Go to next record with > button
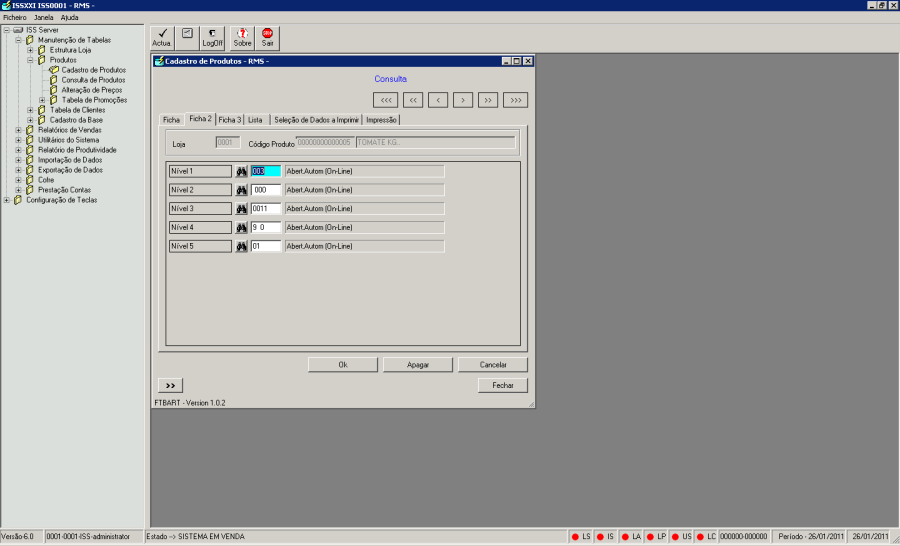 coord(463,100)
